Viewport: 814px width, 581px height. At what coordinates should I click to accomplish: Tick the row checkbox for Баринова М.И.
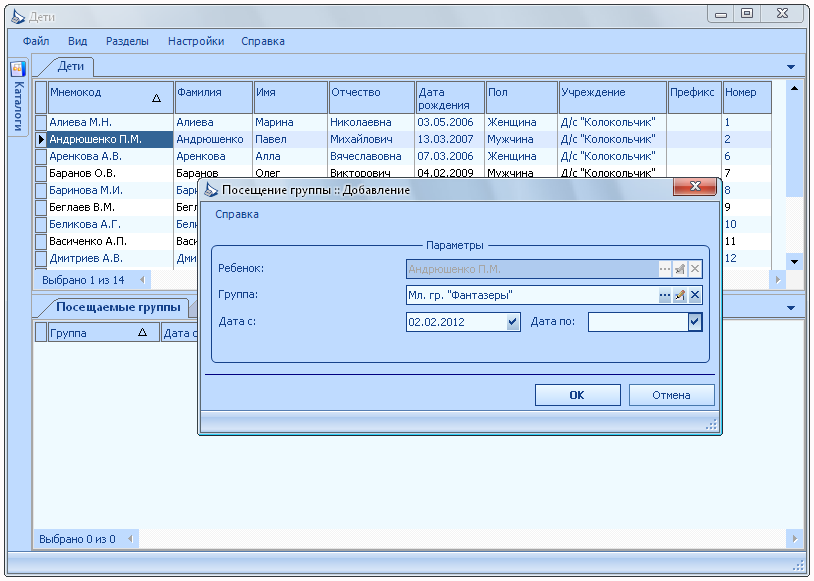[x=41, y=191]
